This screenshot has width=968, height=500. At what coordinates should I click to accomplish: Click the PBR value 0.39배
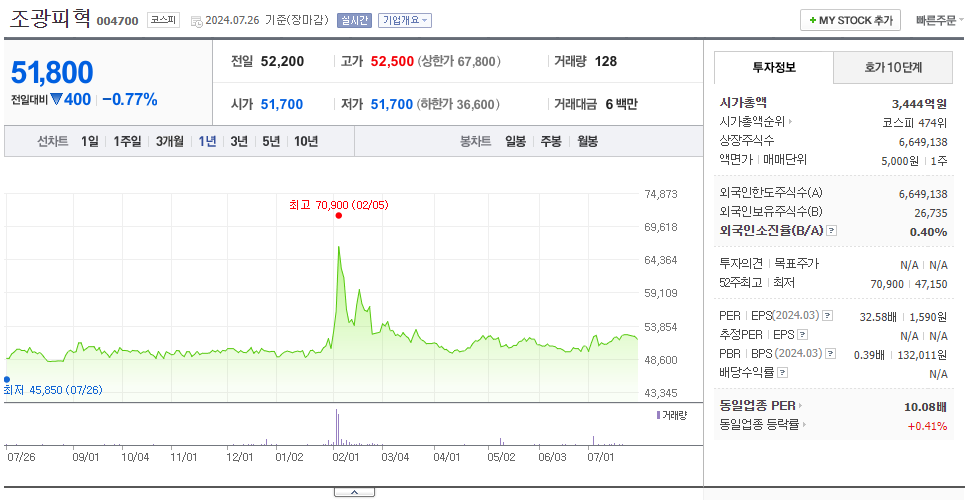(870, 355)
